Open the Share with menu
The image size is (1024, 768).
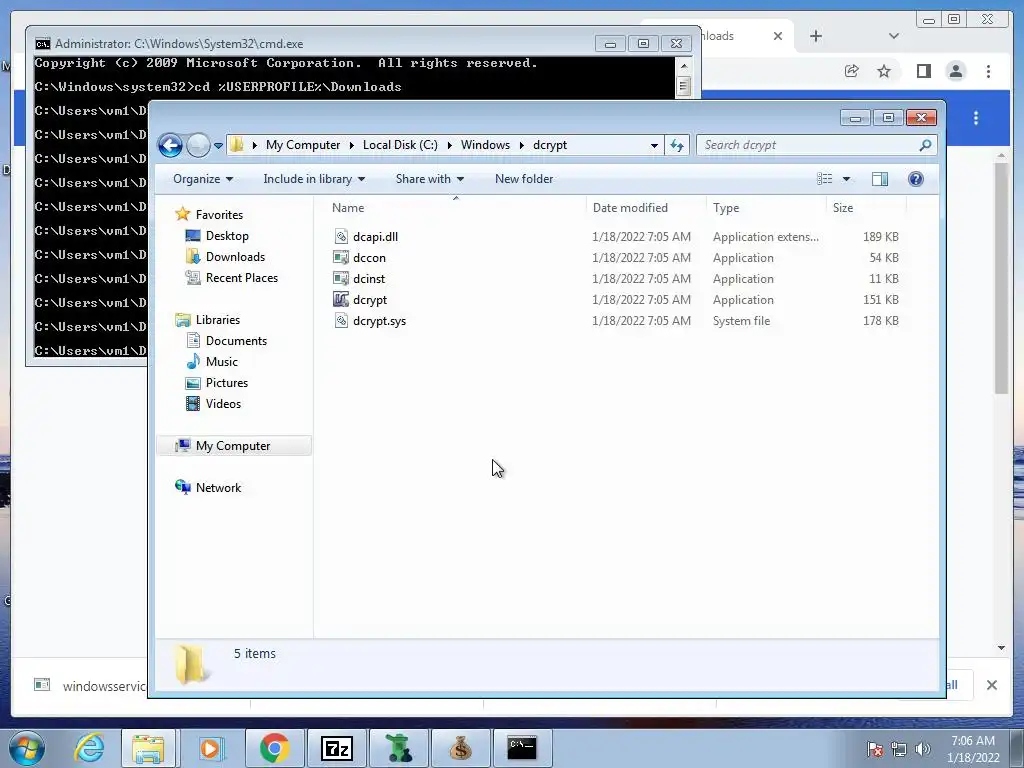click(x=430, y=179)
